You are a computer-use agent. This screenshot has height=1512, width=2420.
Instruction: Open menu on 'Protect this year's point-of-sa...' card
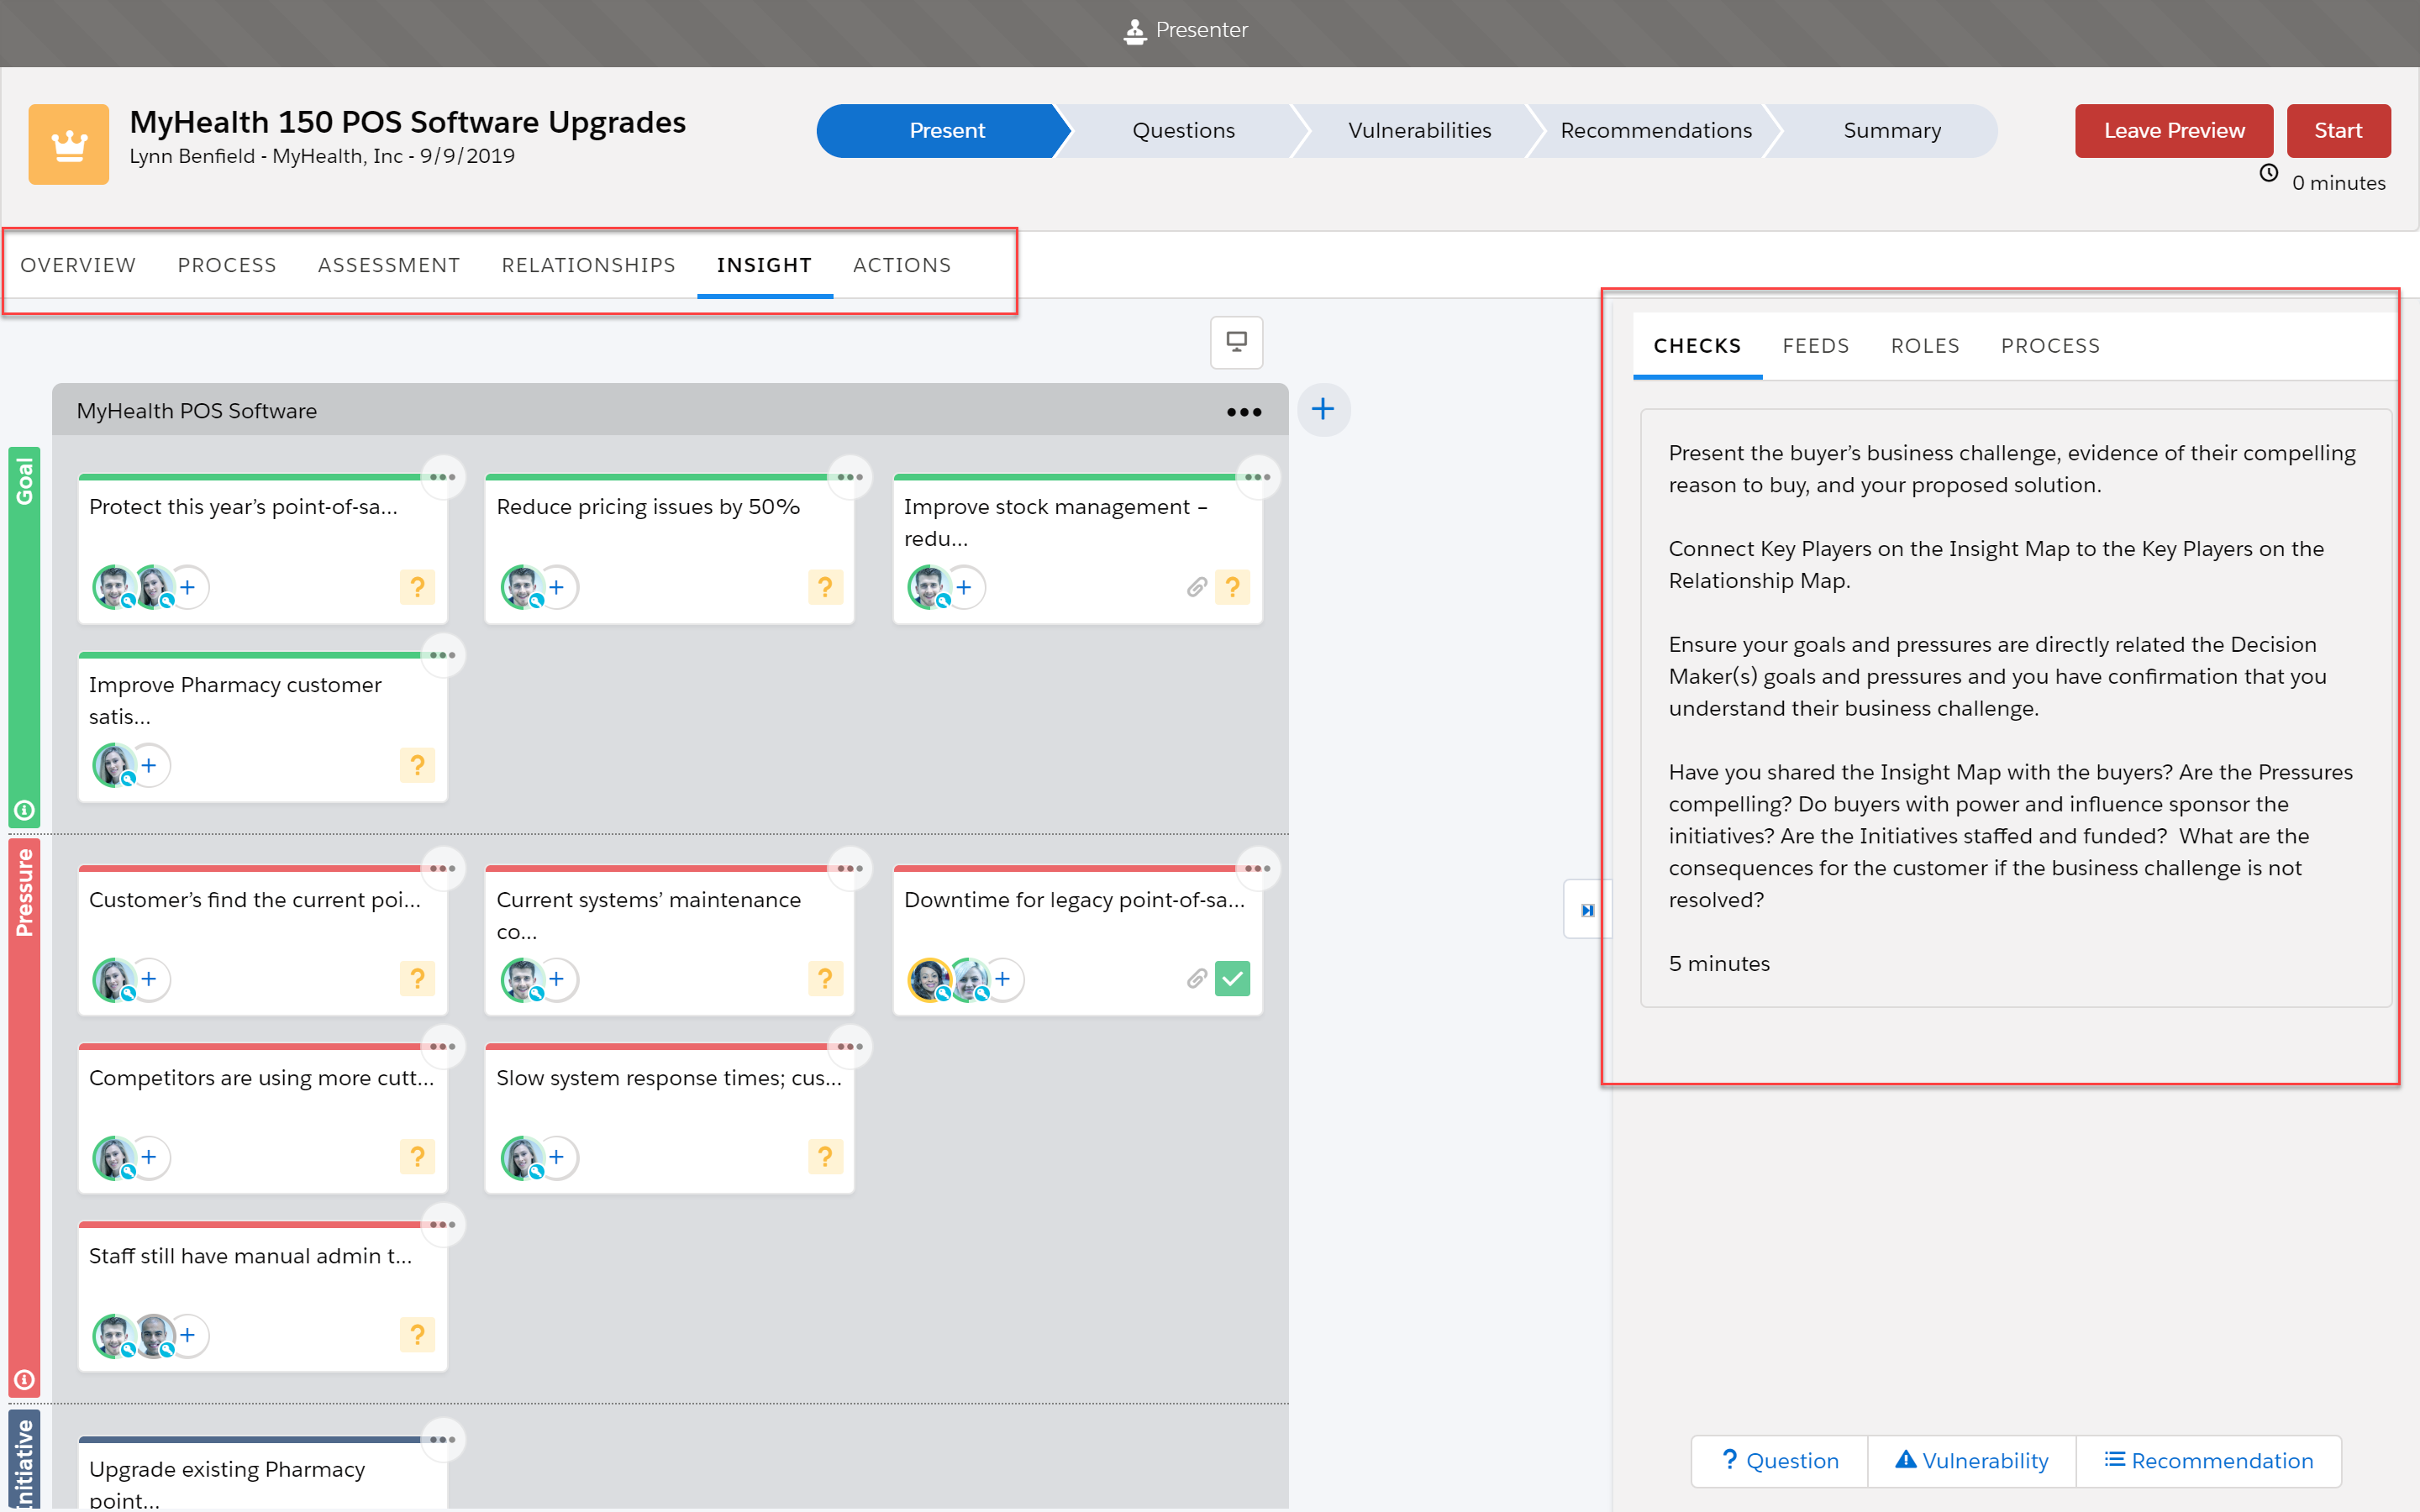(x=442, y=477)
